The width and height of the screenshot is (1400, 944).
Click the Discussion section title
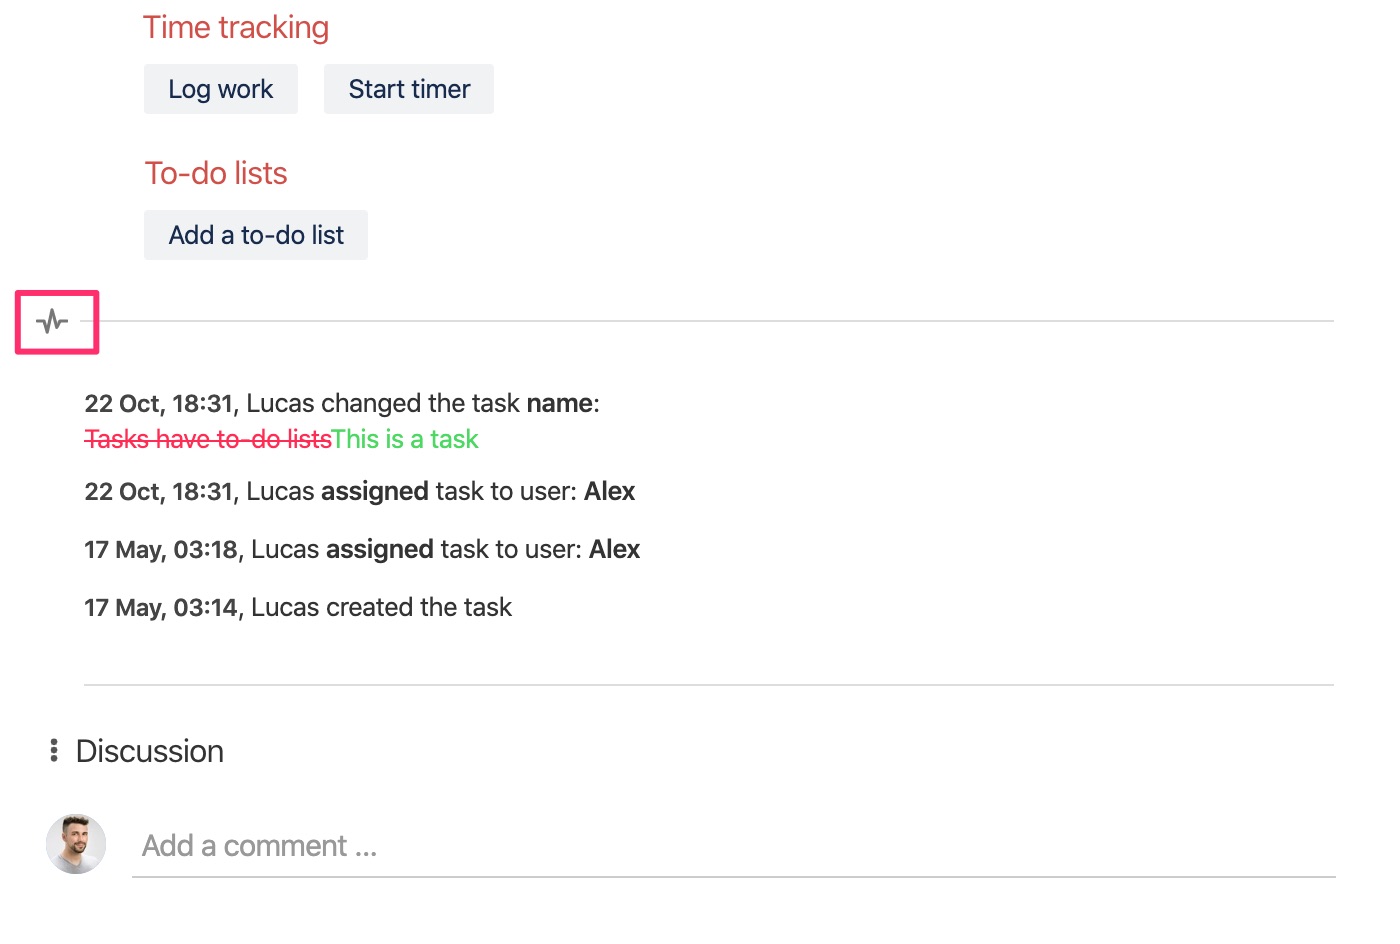click(x=150, y=751)
